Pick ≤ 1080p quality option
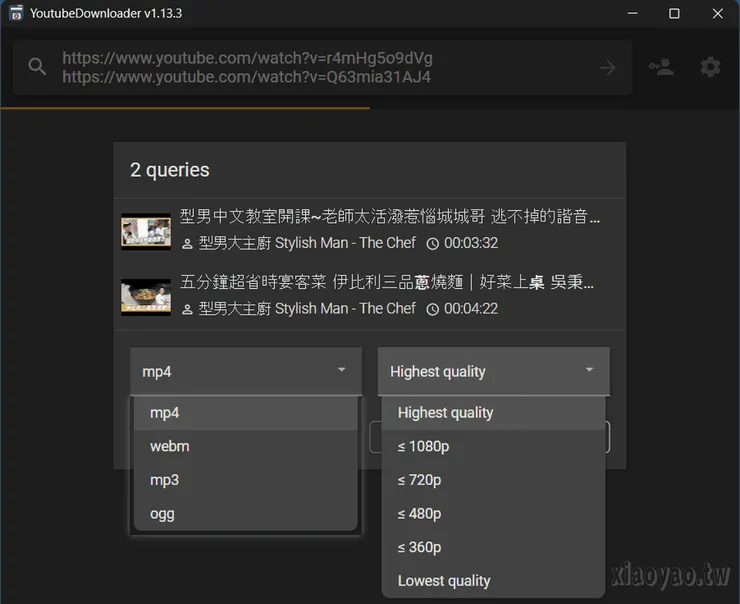The image size is (740, 604). [x=493, y=446]
